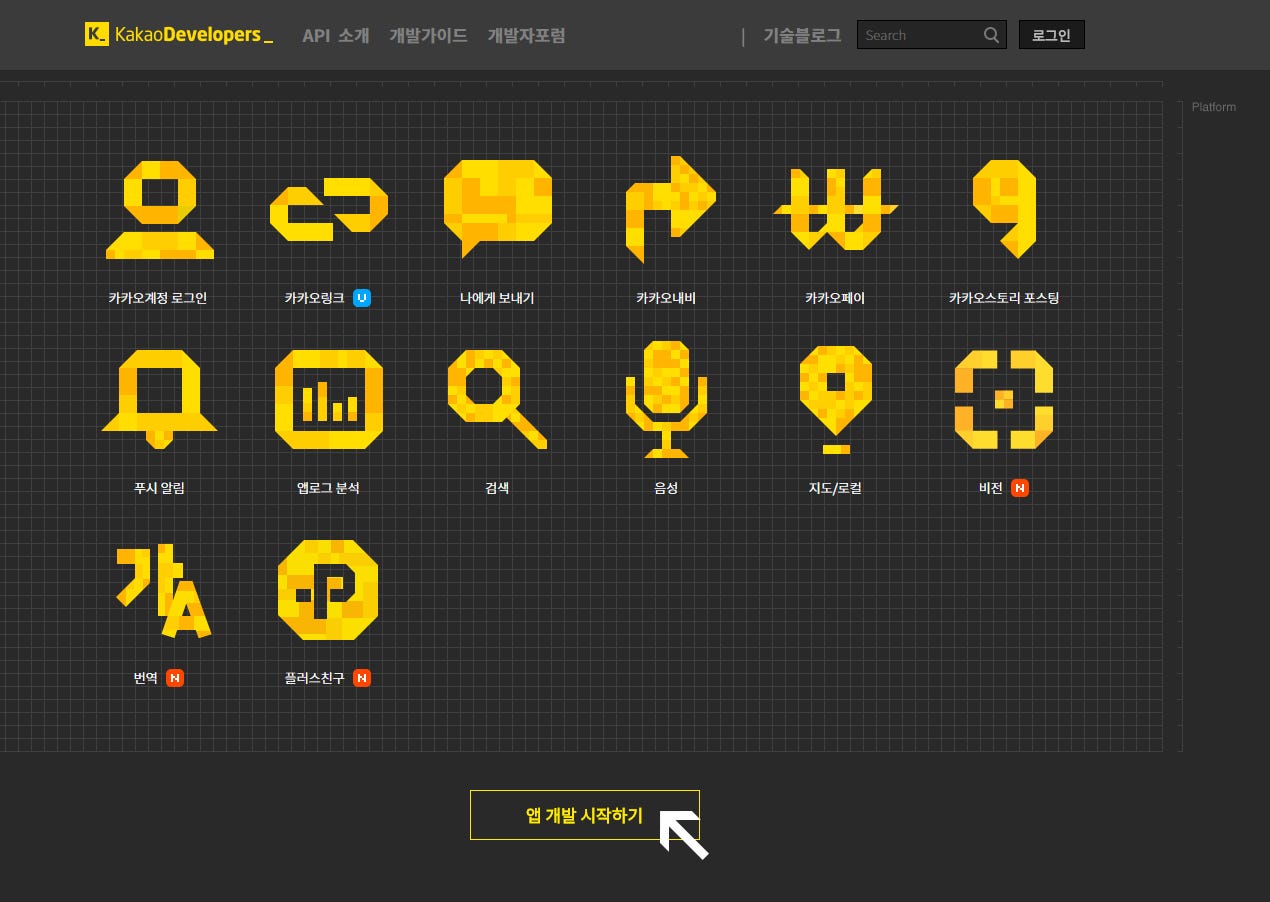Click the magnifier icon in search box

[991, 35]
